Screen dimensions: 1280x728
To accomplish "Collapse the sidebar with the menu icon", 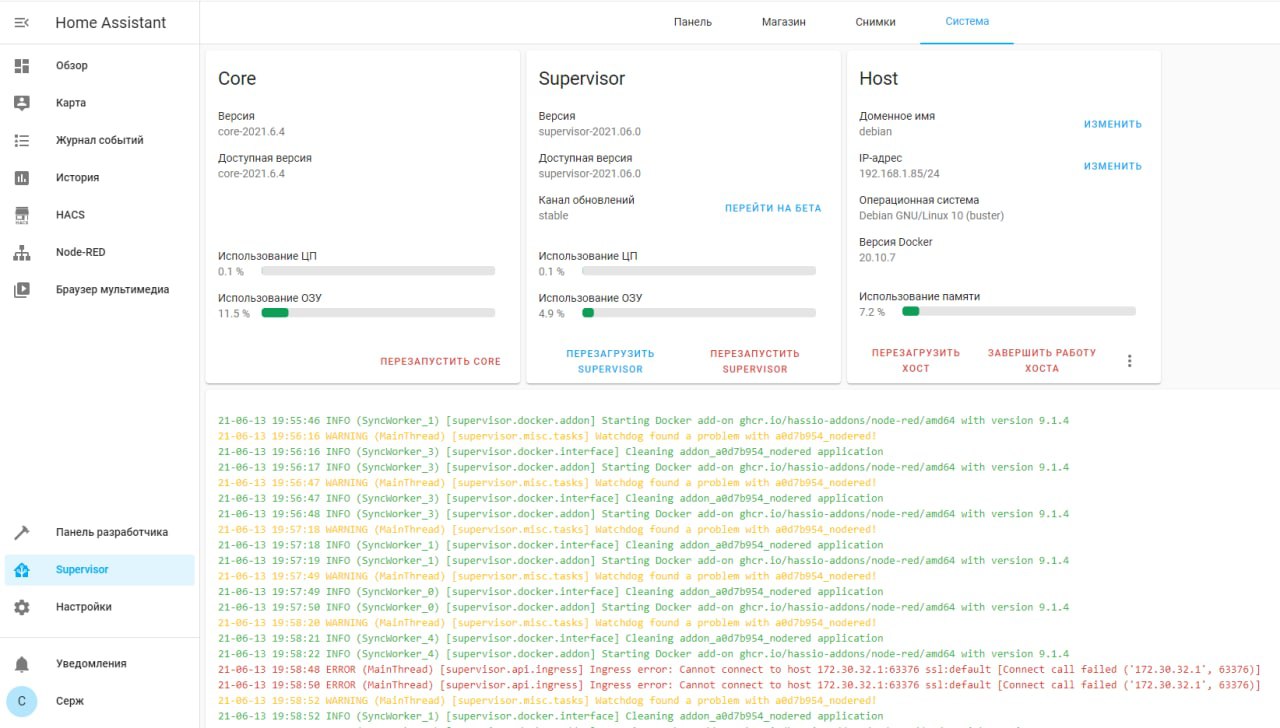I will (22, 22).
